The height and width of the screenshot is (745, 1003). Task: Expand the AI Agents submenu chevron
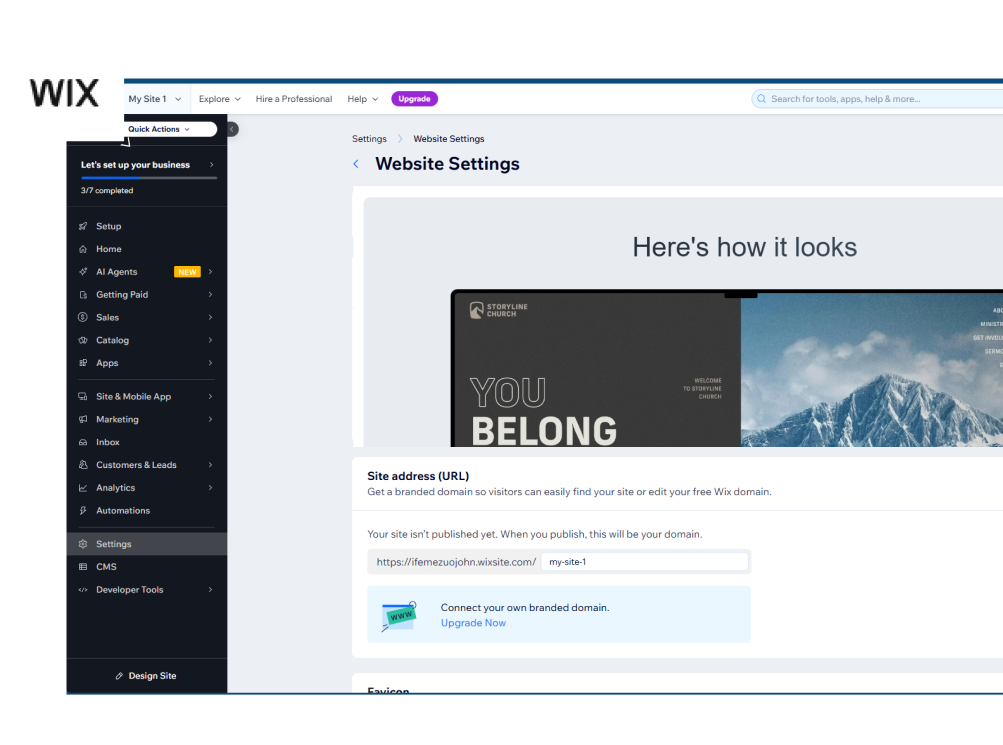pos(210,272)
